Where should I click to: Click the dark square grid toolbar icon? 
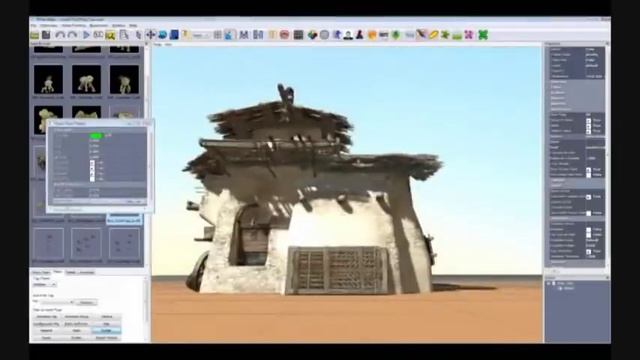pos(298,35)
